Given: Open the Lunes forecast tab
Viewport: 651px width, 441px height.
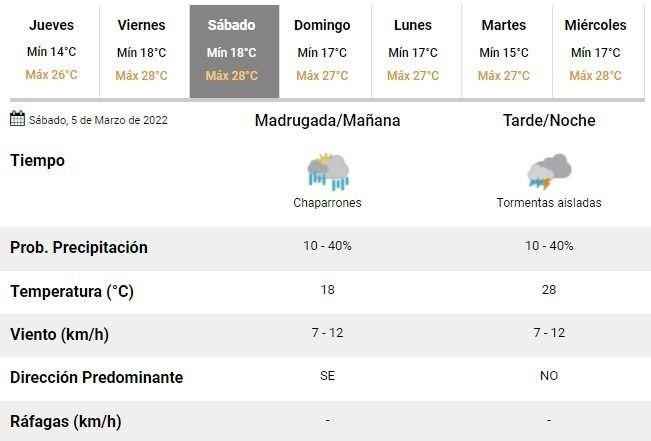Looking at the screenshot, I should (412, 50).
